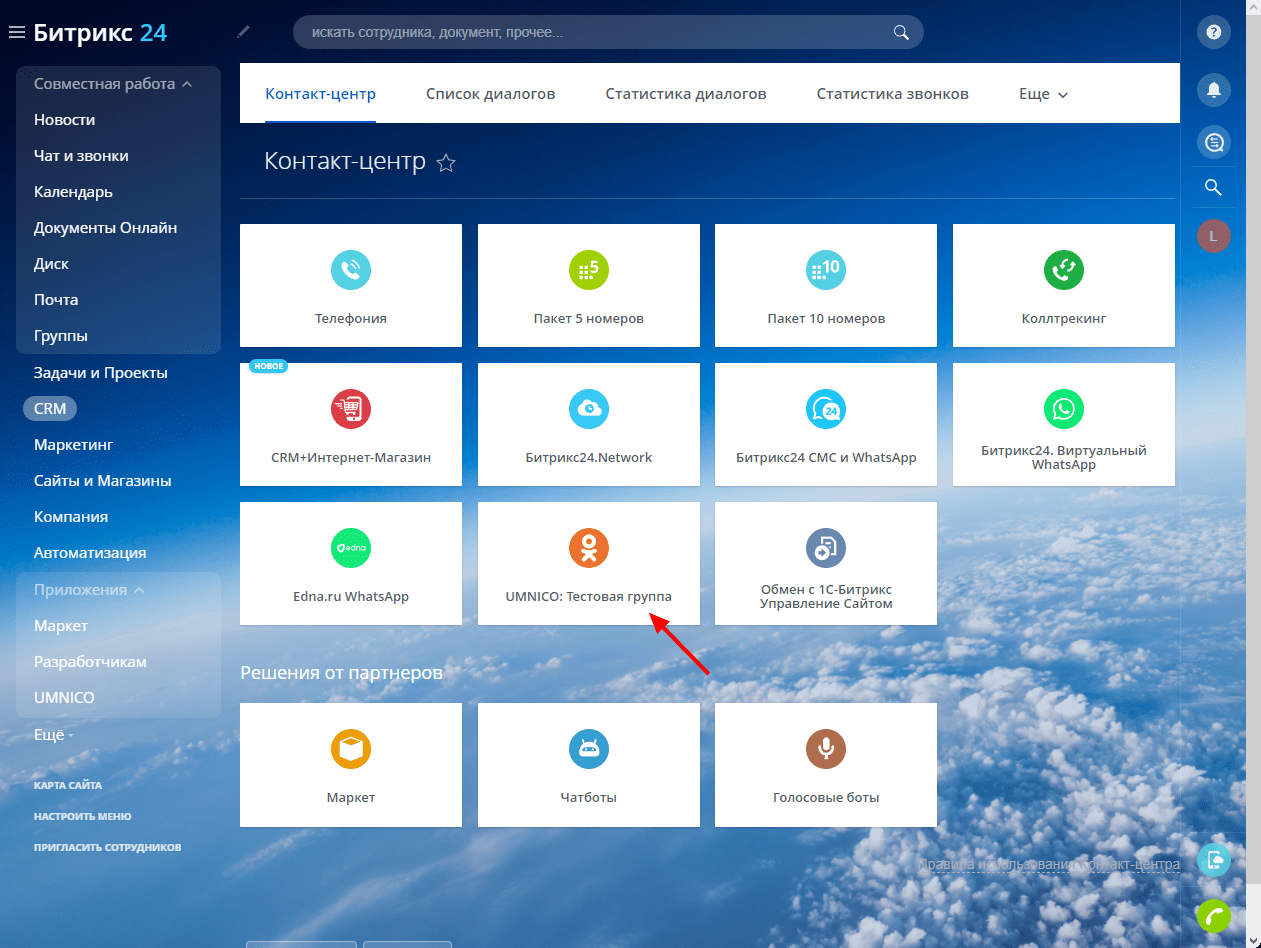Image resolution: width=1261 pixels, height=948 pixels.
Task: Switch to the Список диалогов tab
Action: [x=490, y=94]
